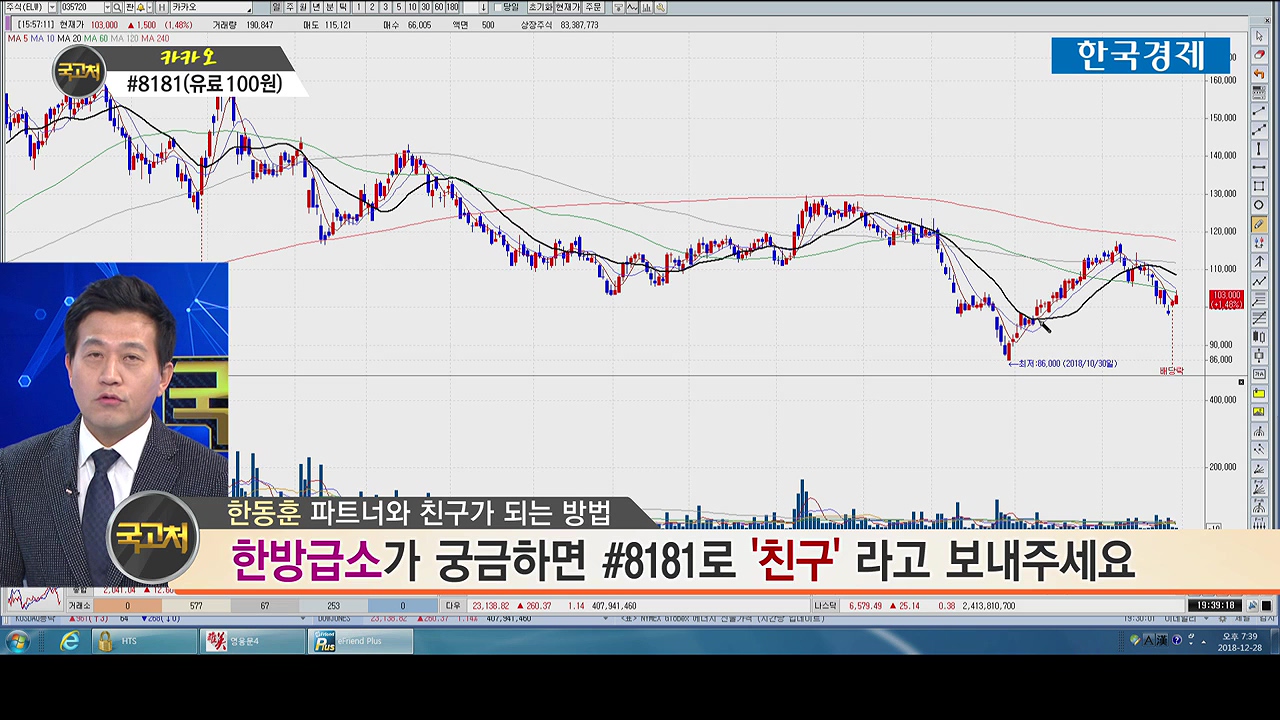Click the bell alert icon in toolbar

pos(141,7)
